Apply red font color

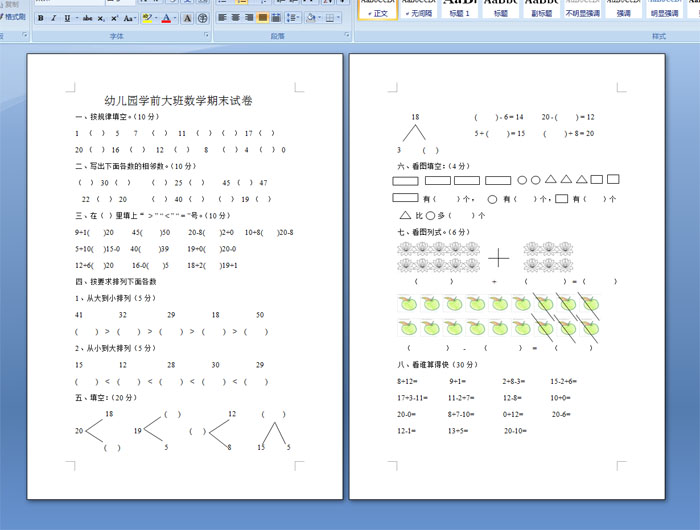click(x=166, y=18)
